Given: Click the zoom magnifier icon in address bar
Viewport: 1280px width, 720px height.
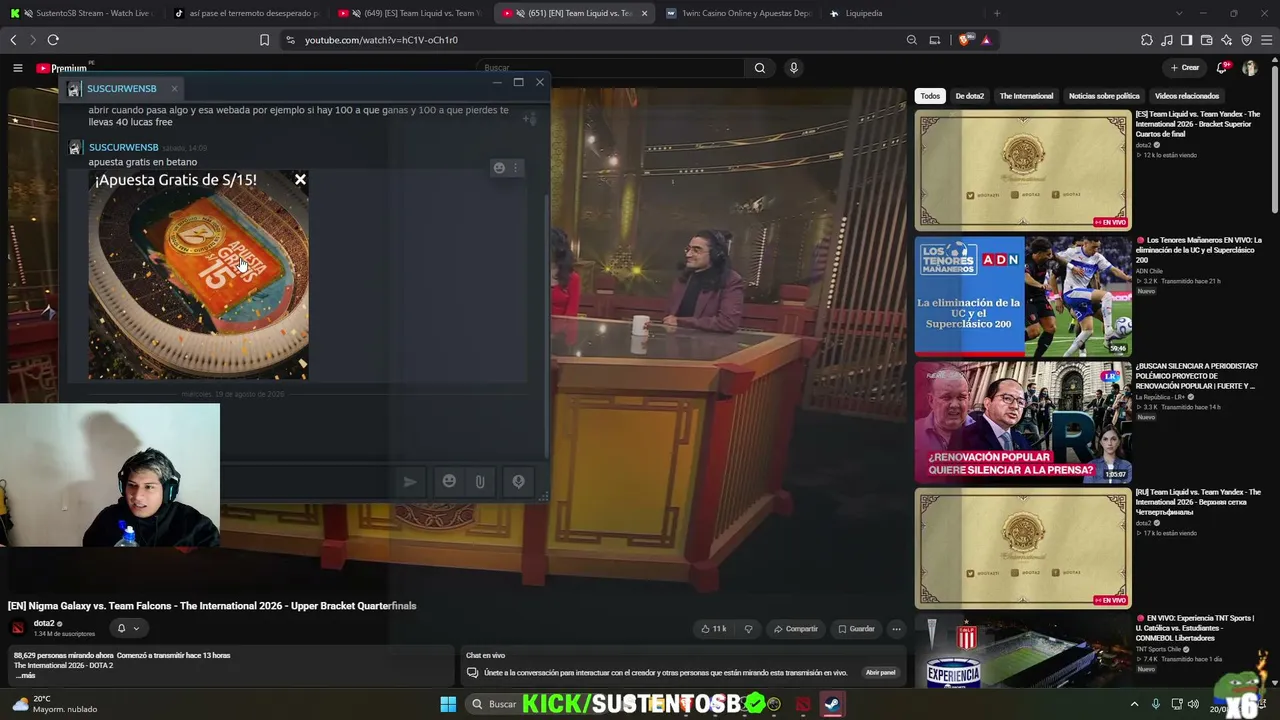Looking at the screenshot, I should (x=912, y=40).
